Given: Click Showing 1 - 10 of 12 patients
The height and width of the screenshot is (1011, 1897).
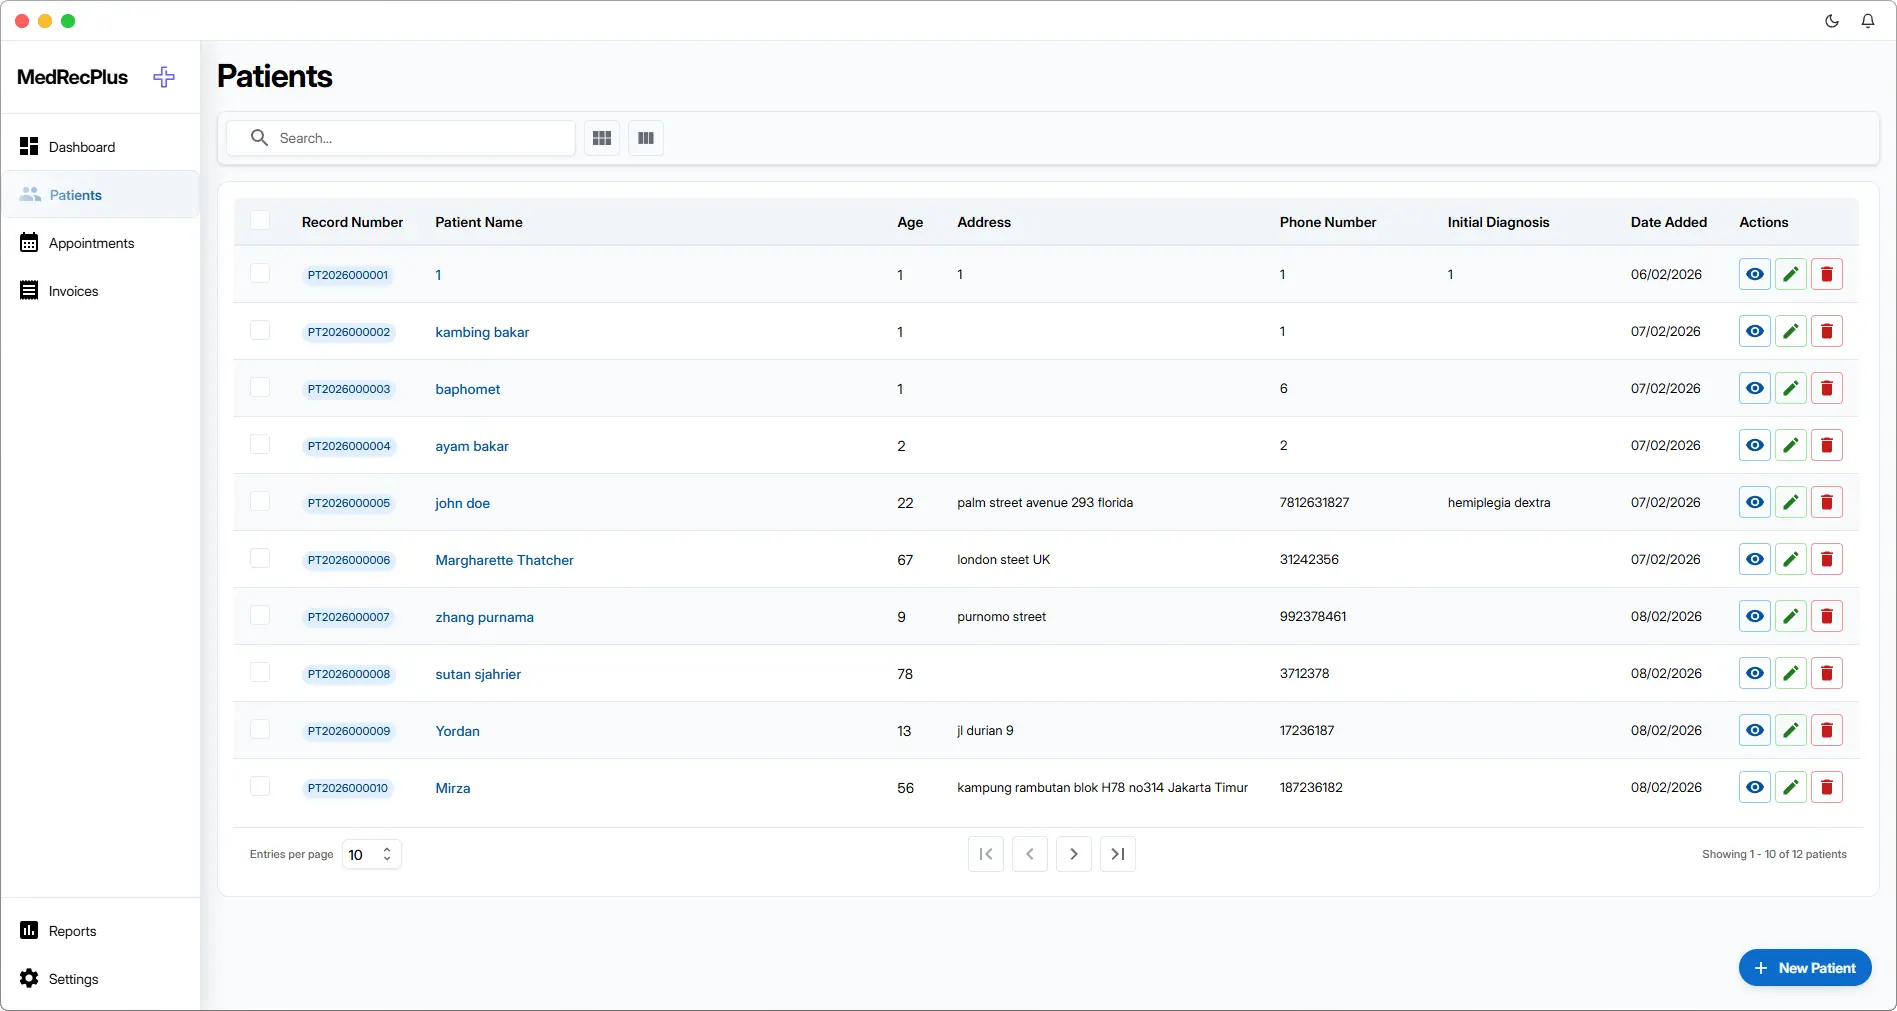Looking at the screenshot, I should coord(1774,854).
